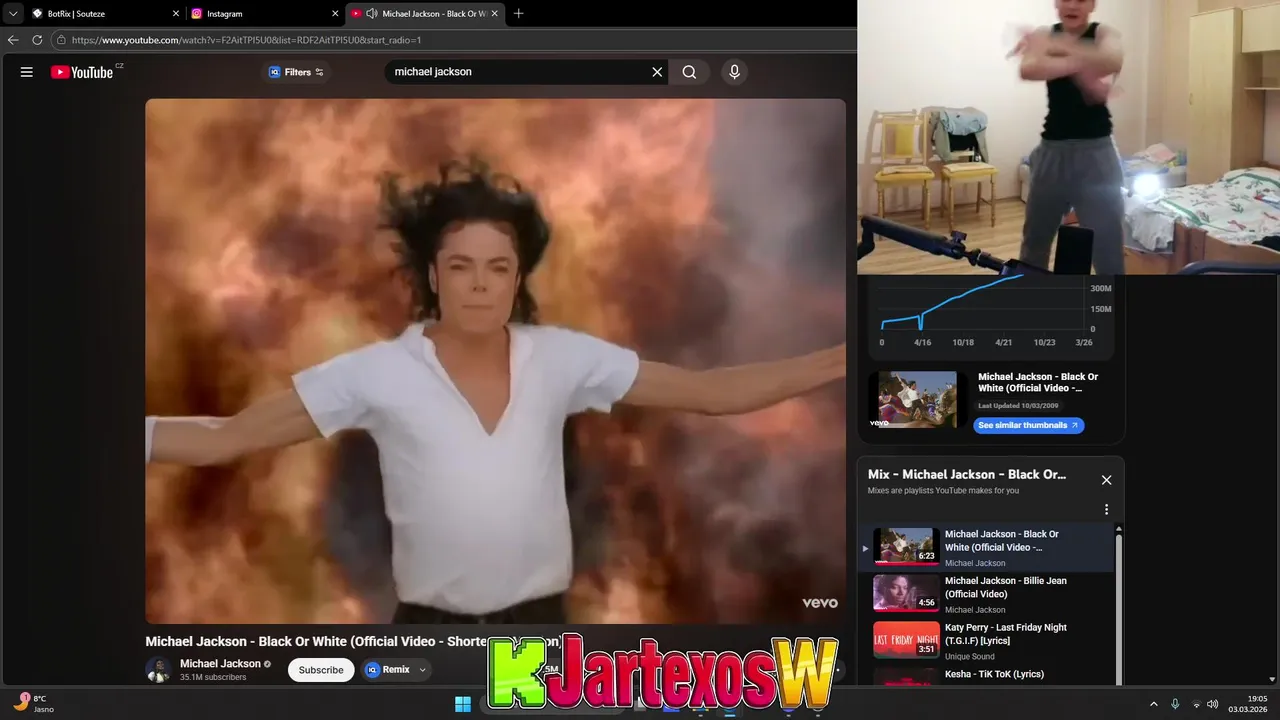The image size is (1280, 720).
Task: Click the browser address bar URL
Action: coord(246,40)
